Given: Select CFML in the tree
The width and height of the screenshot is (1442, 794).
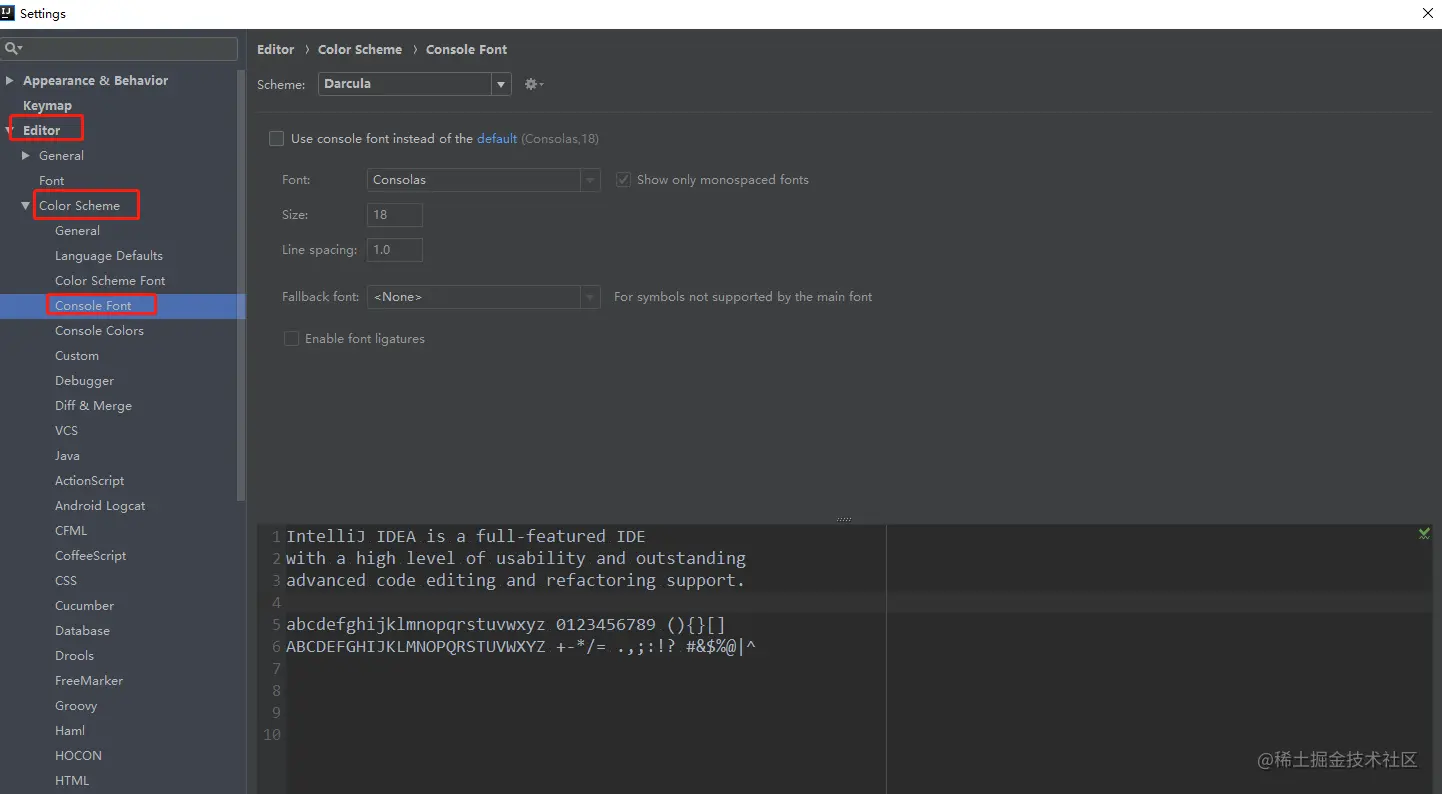Looking at the screenshot, I should tap(71, 530).
